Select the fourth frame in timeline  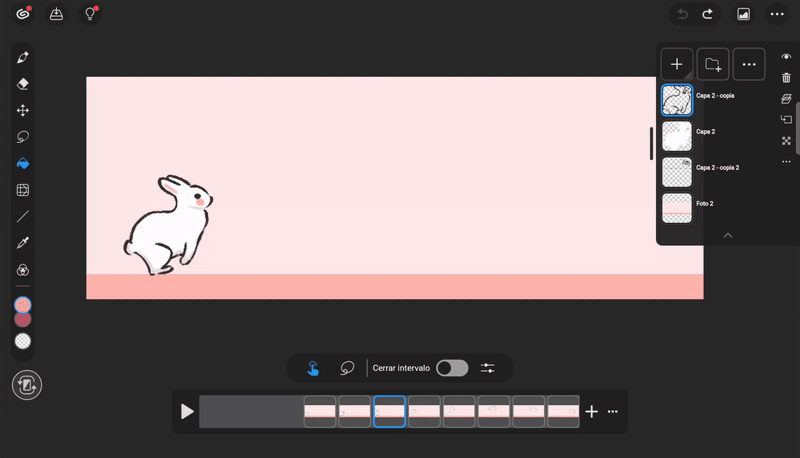click(x=424, y=412)
